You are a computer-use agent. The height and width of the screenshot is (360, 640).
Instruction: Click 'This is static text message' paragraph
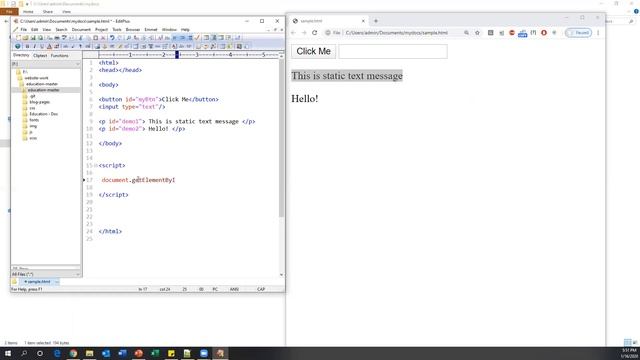347,76
